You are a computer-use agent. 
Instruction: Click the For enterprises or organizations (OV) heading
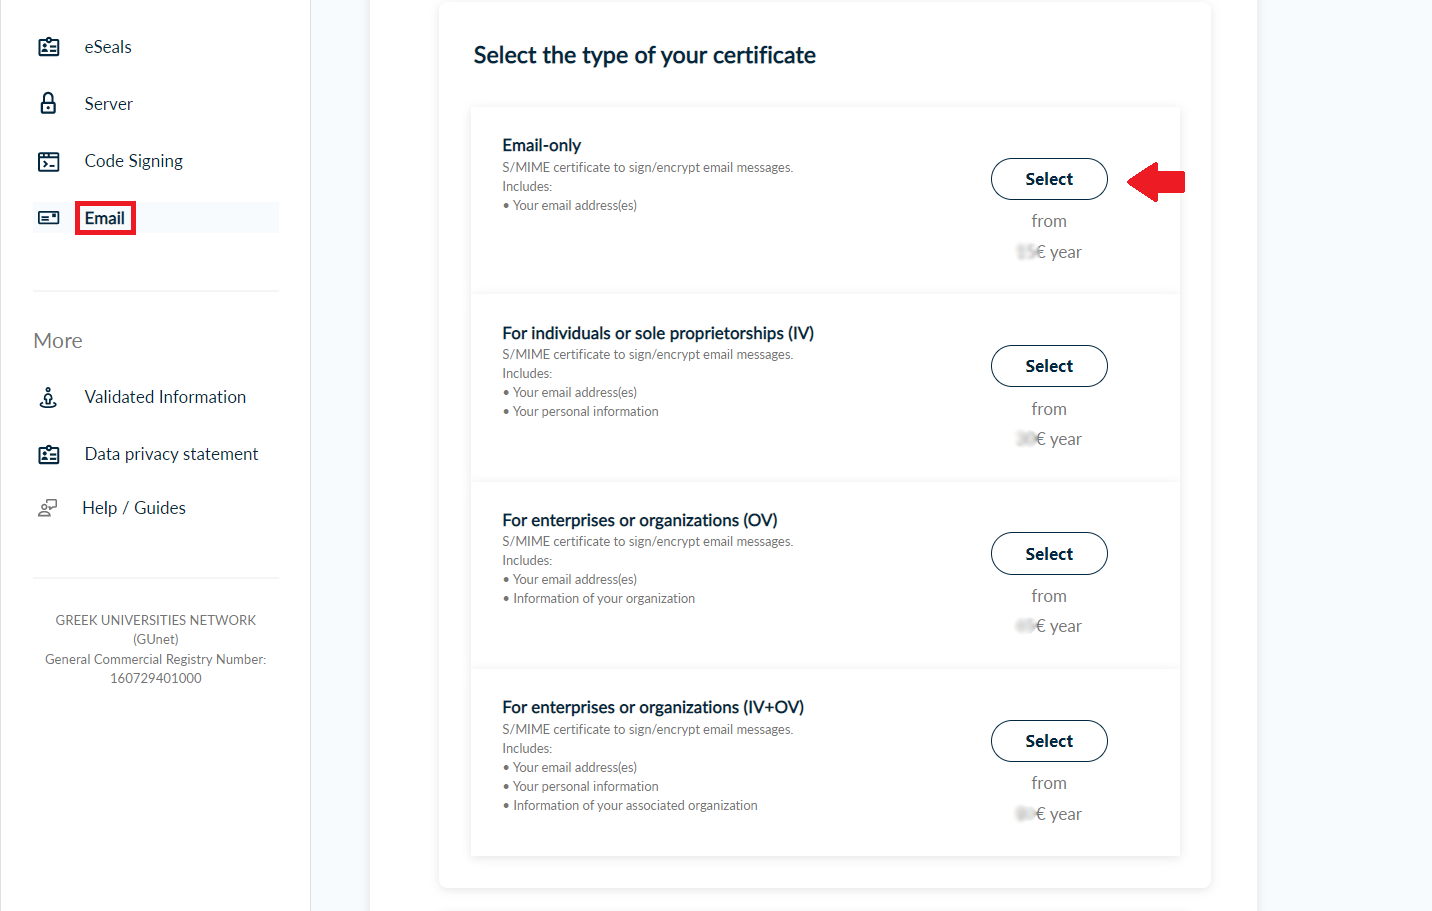[639, 520]
